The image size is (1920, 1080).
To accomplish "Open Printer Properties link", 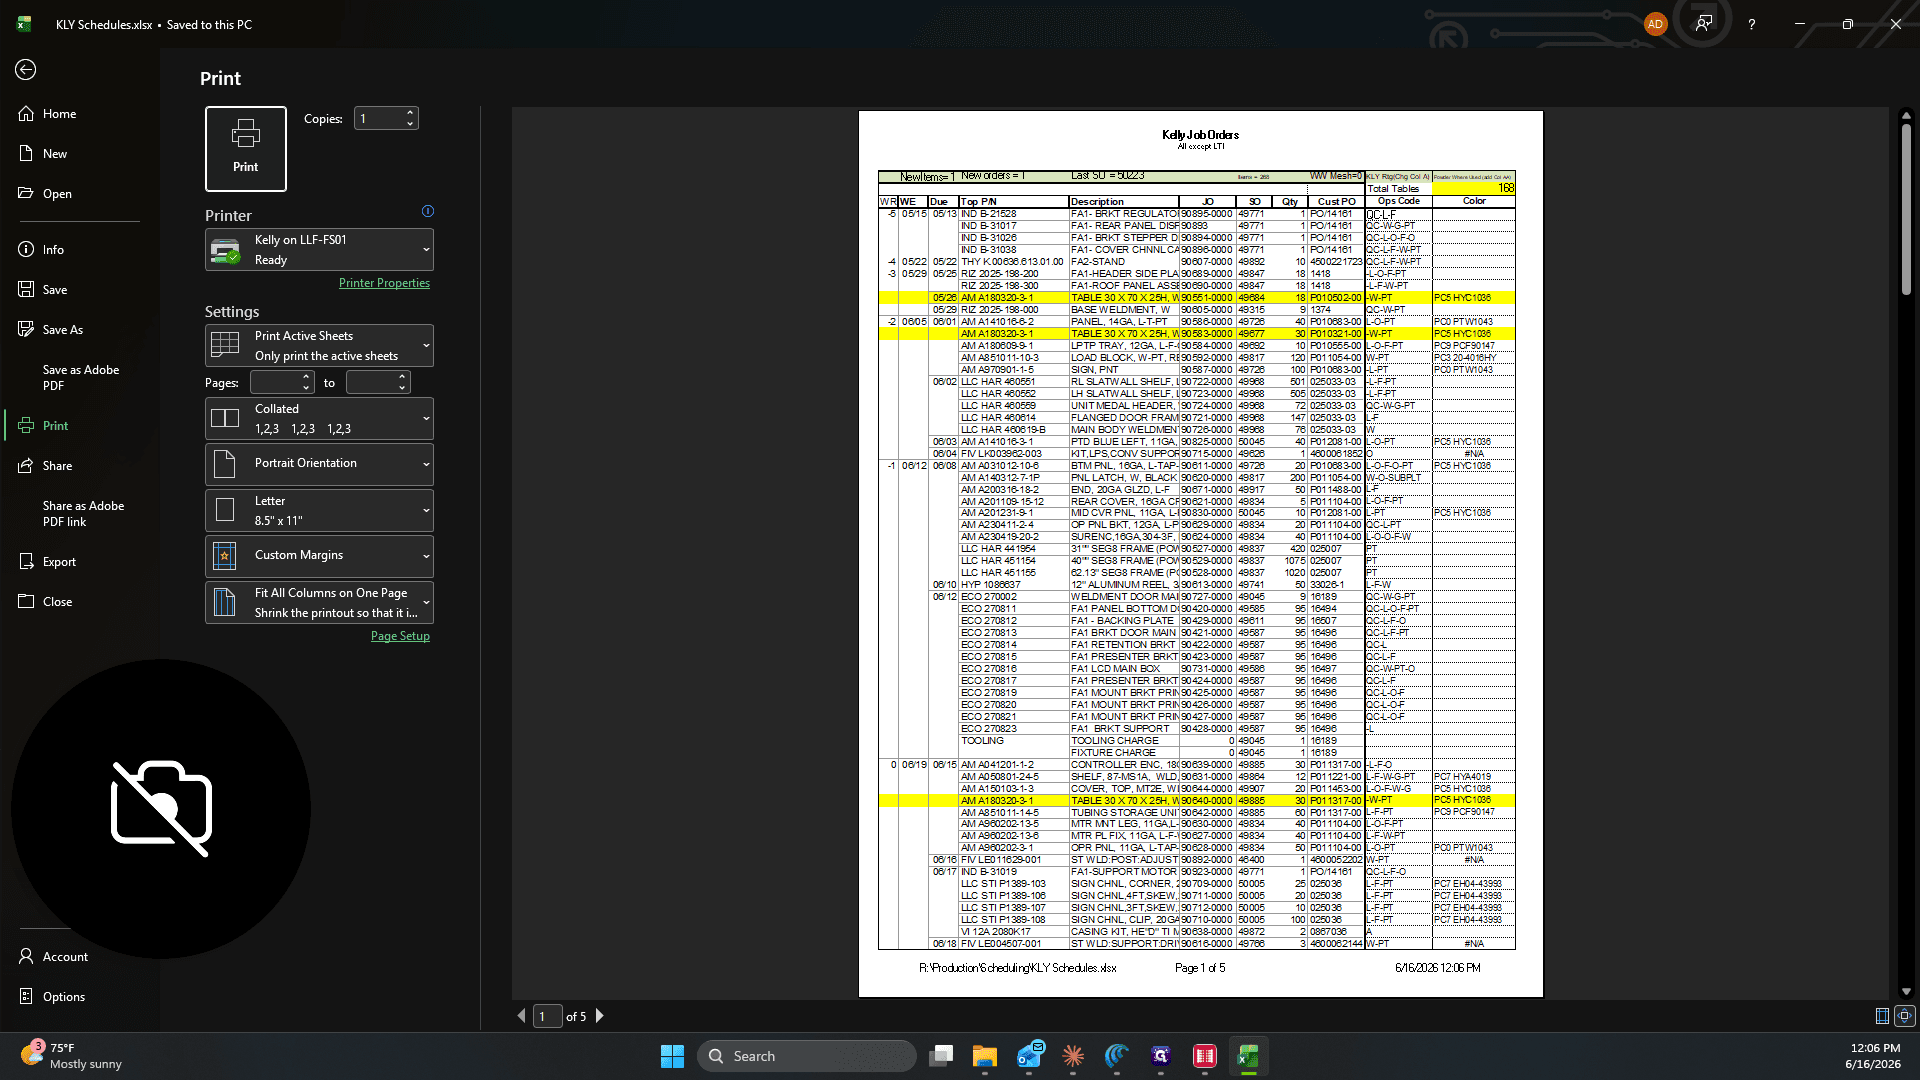I will pos(384,283).
